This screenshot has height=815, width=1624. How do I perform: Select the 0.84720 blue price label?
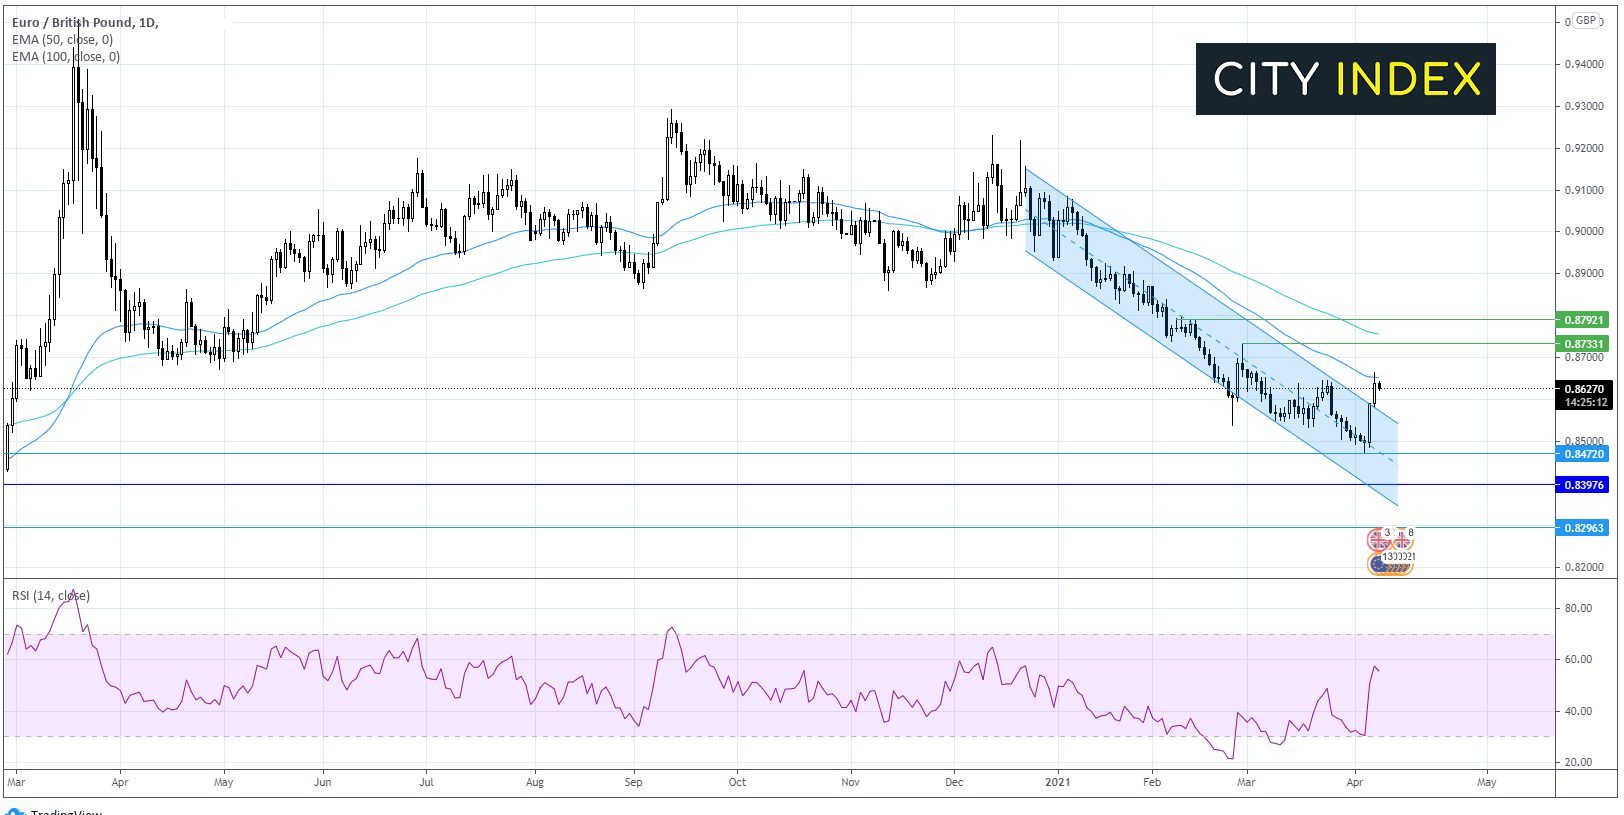click(1583, 454)
